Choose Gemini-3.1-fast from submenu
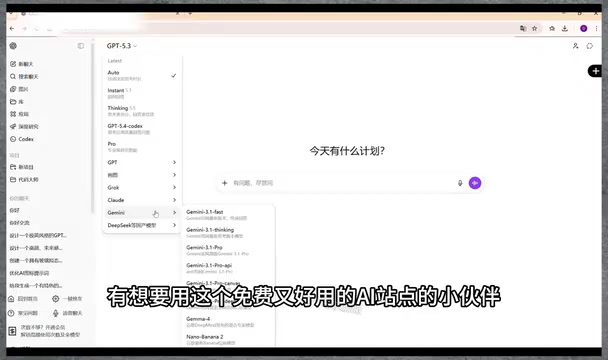Viewport: 608px width, 360px height. point(229,215)
